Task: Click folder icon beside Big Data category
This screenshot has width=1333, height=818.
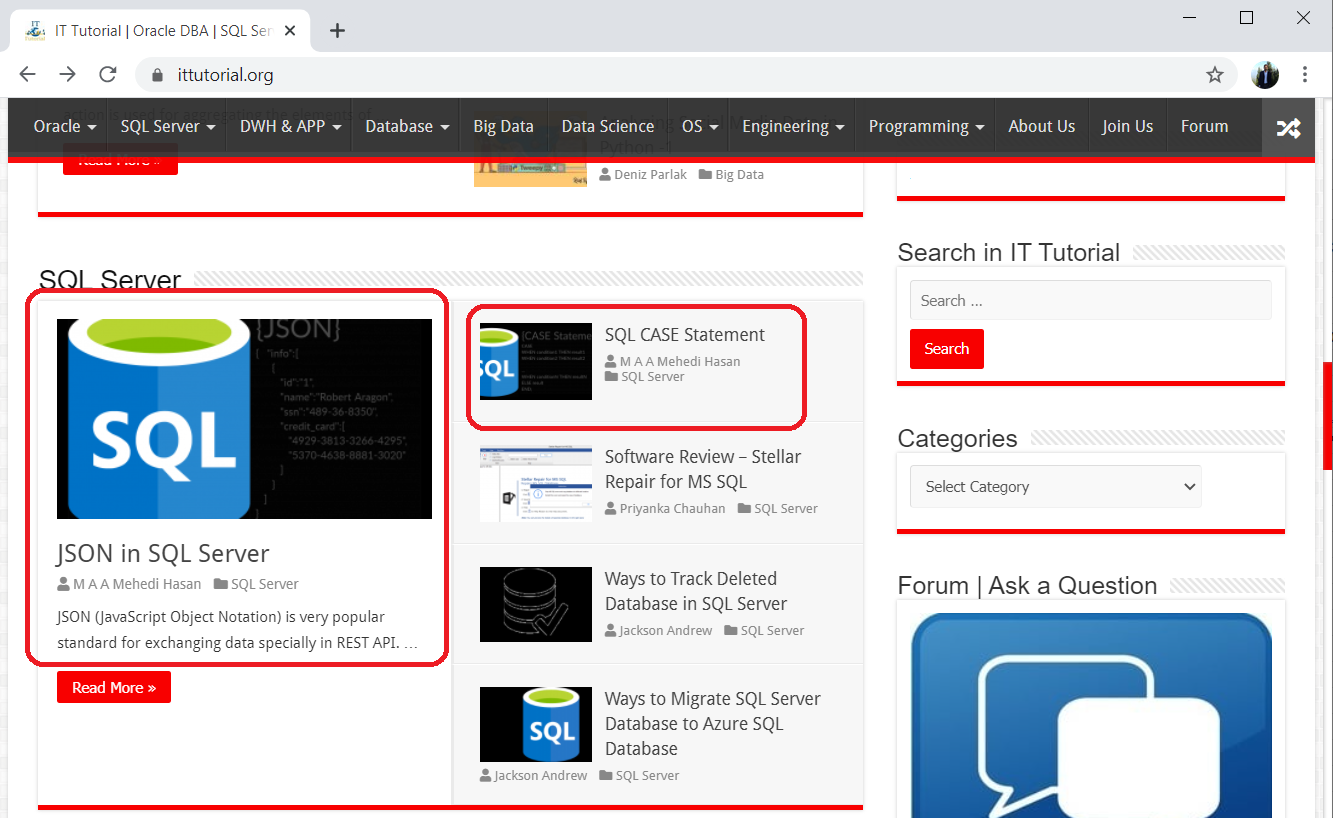Action: coord(705,174)
